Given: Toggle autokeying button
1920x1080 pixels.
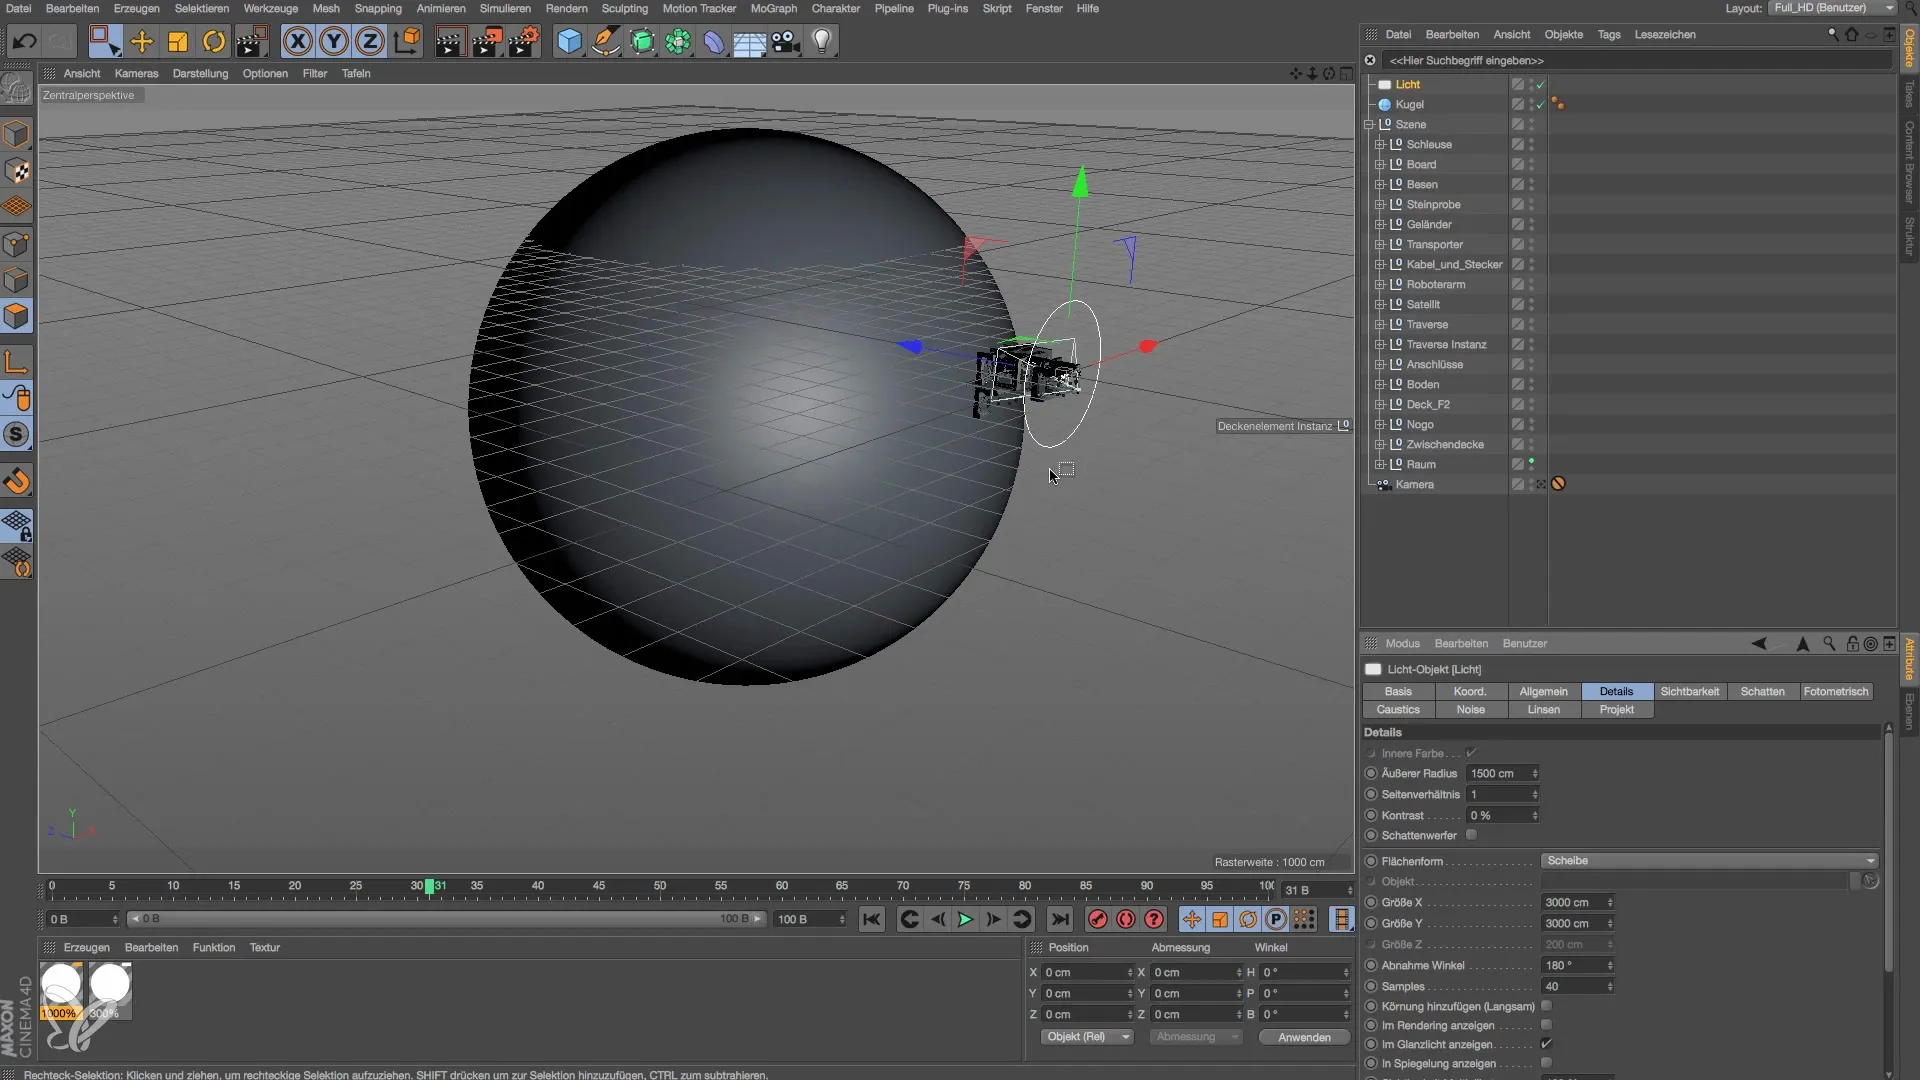Looking at the screenshot, I should pyautogui.click(x=1126, y=919).
